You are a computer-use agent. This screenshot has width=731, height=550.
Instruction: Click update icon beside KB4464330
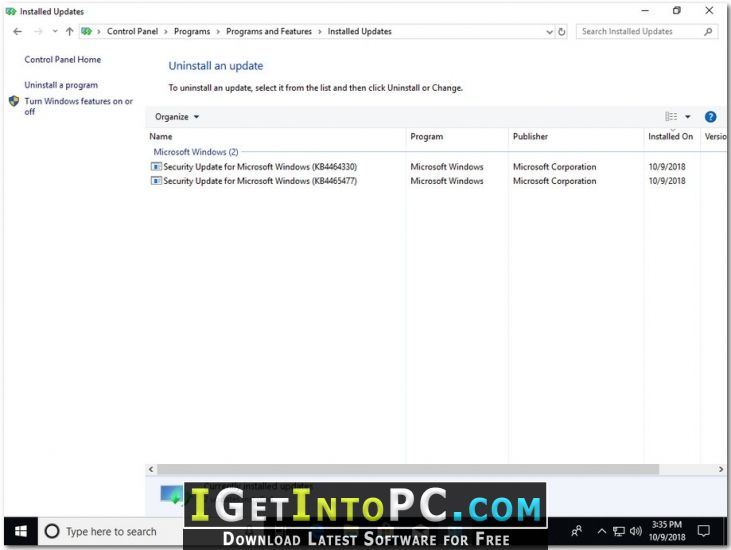click(156, 166)
